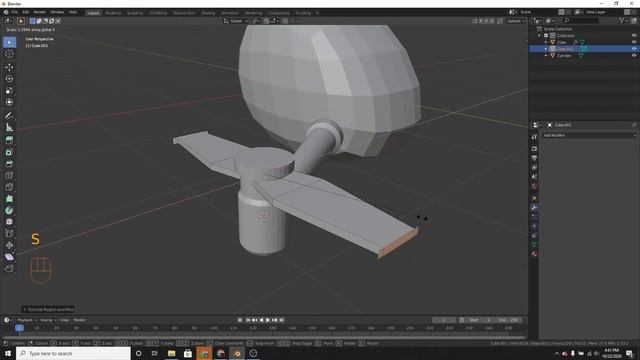Jump to the timeline start frame

point(248,320)
